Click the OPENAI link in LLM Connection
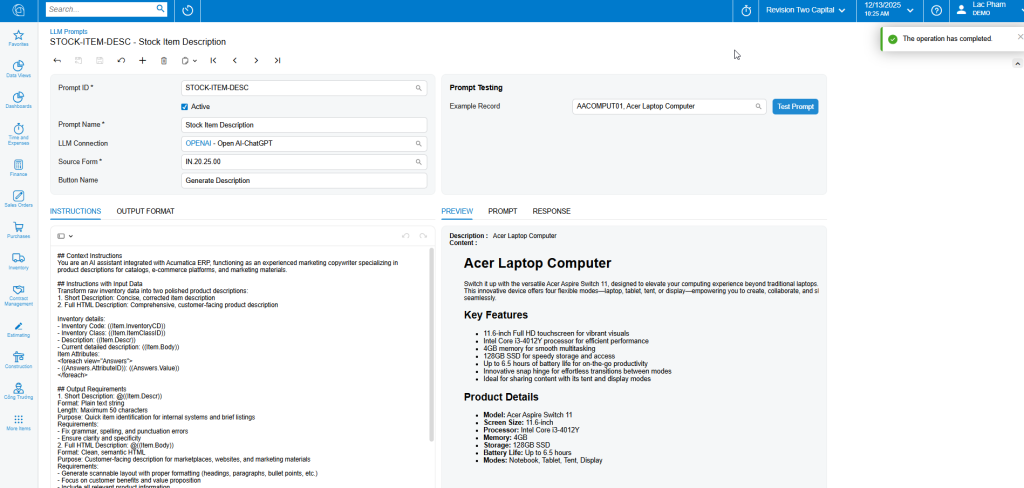The height and width of the screenshot is (488, 1024). coord(198,143)
